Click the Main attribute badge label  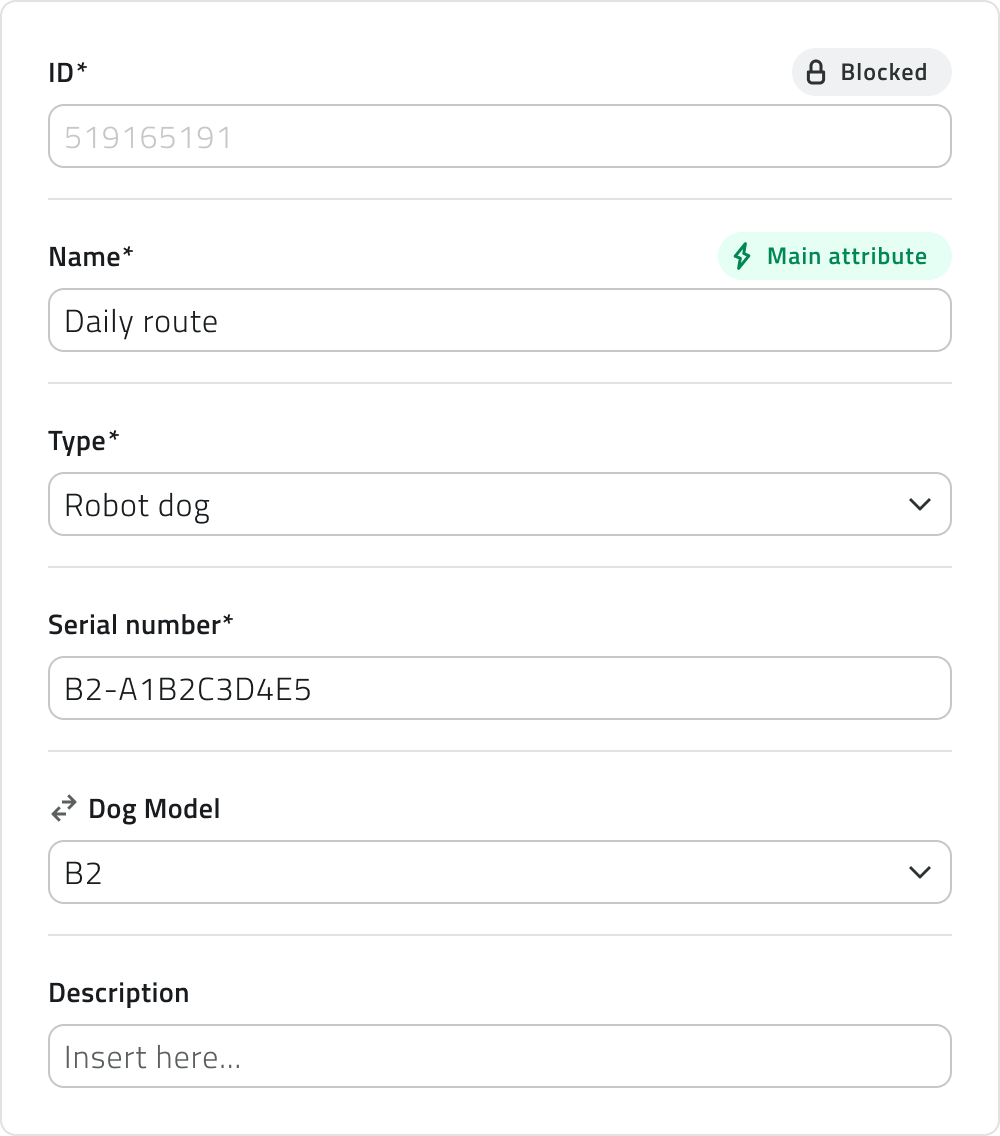click(846, 257)
